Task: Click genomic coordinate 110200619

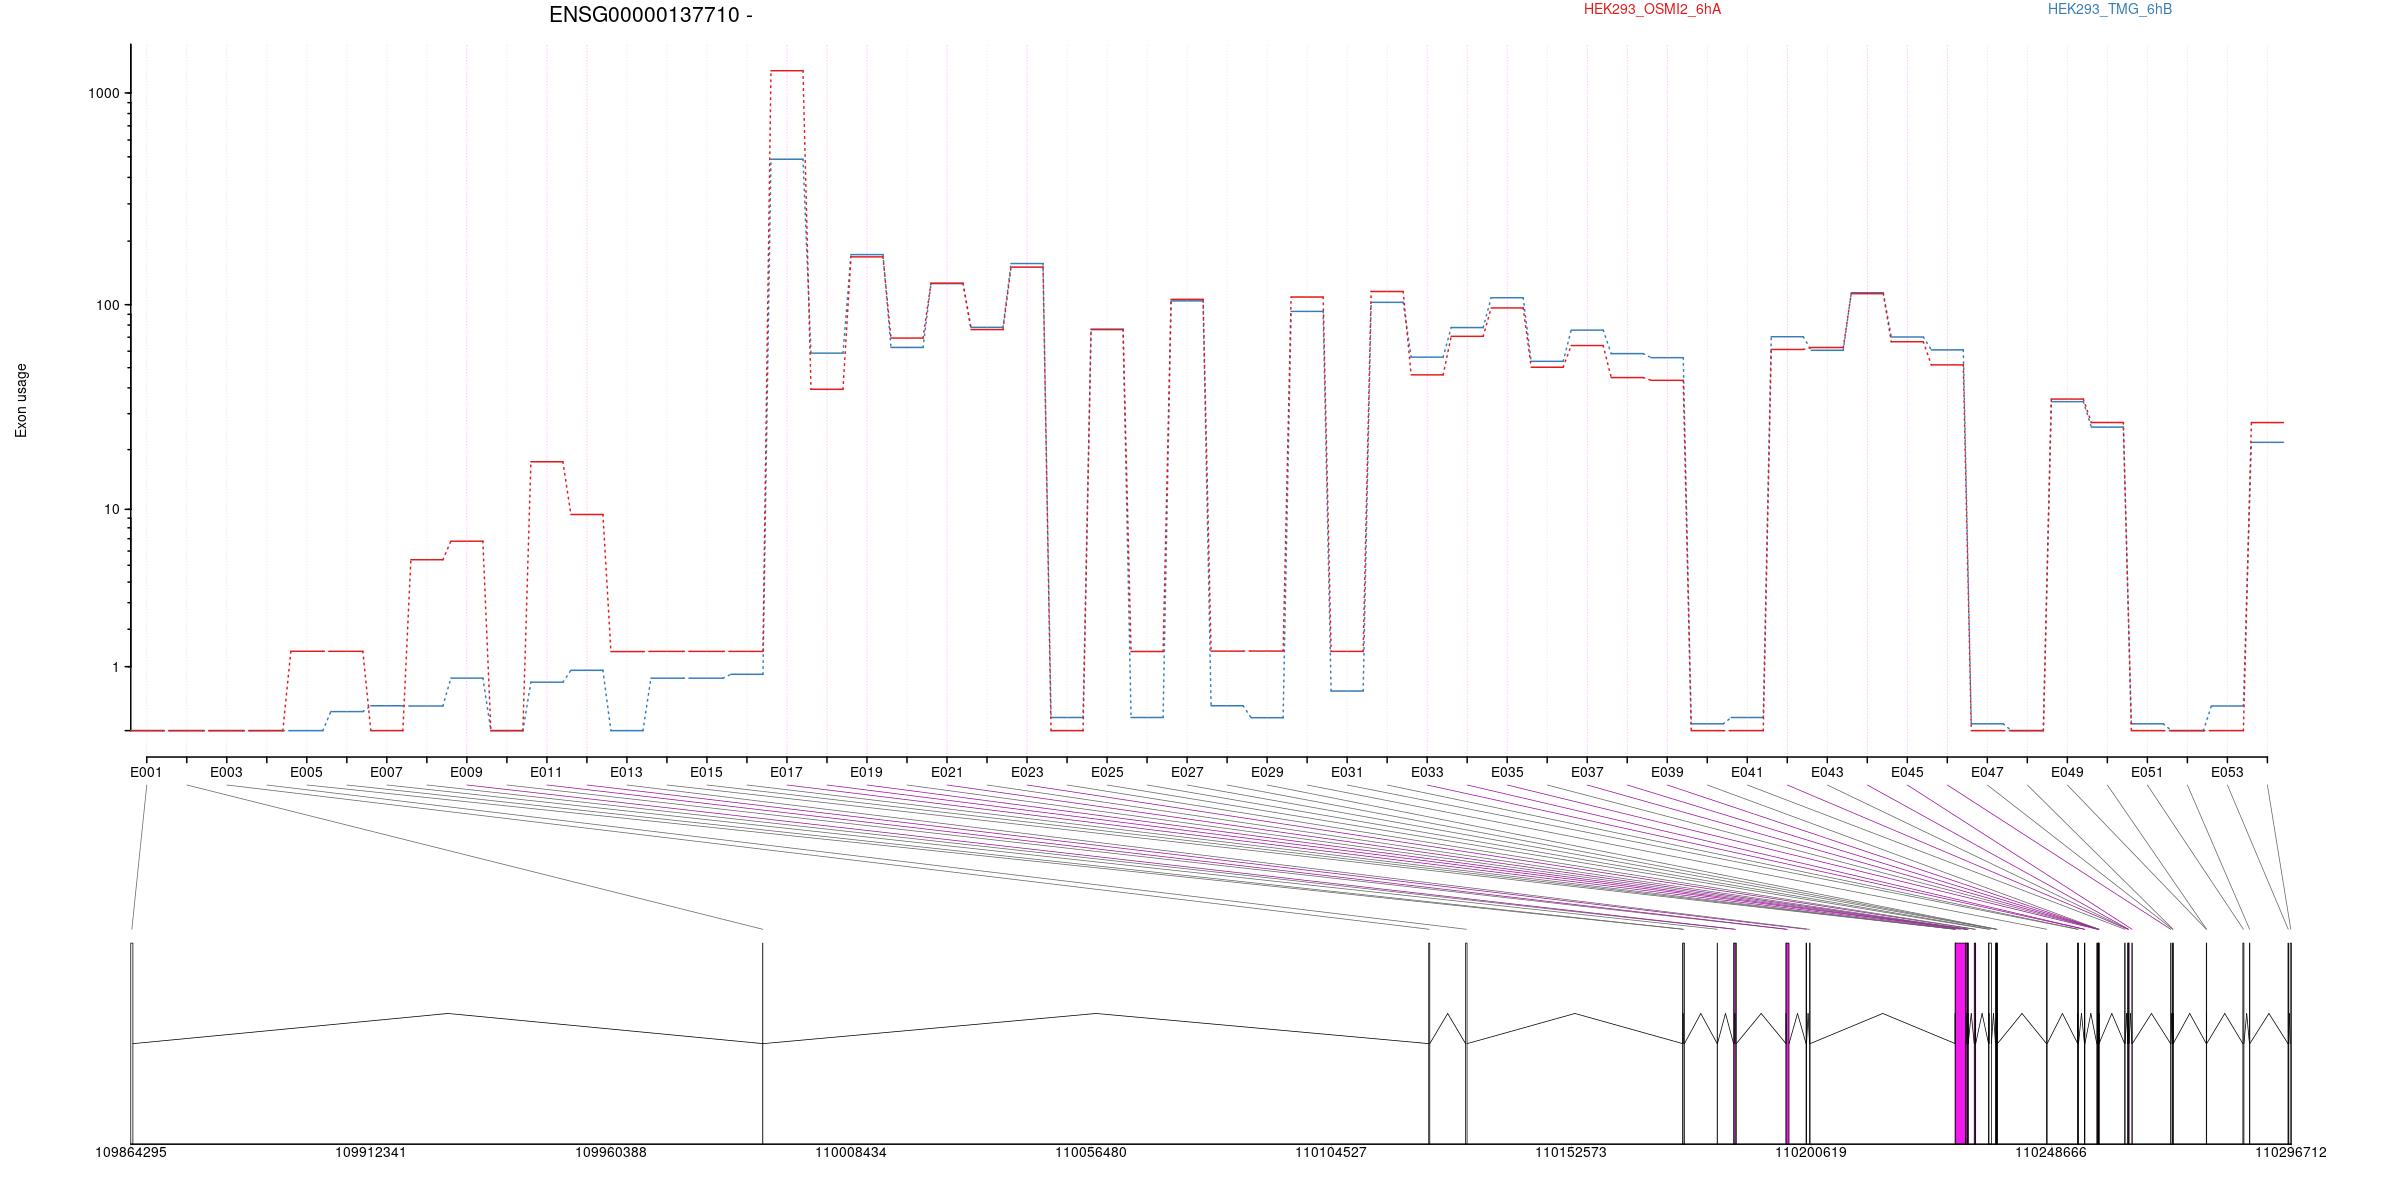Action: [1811, 1152]
